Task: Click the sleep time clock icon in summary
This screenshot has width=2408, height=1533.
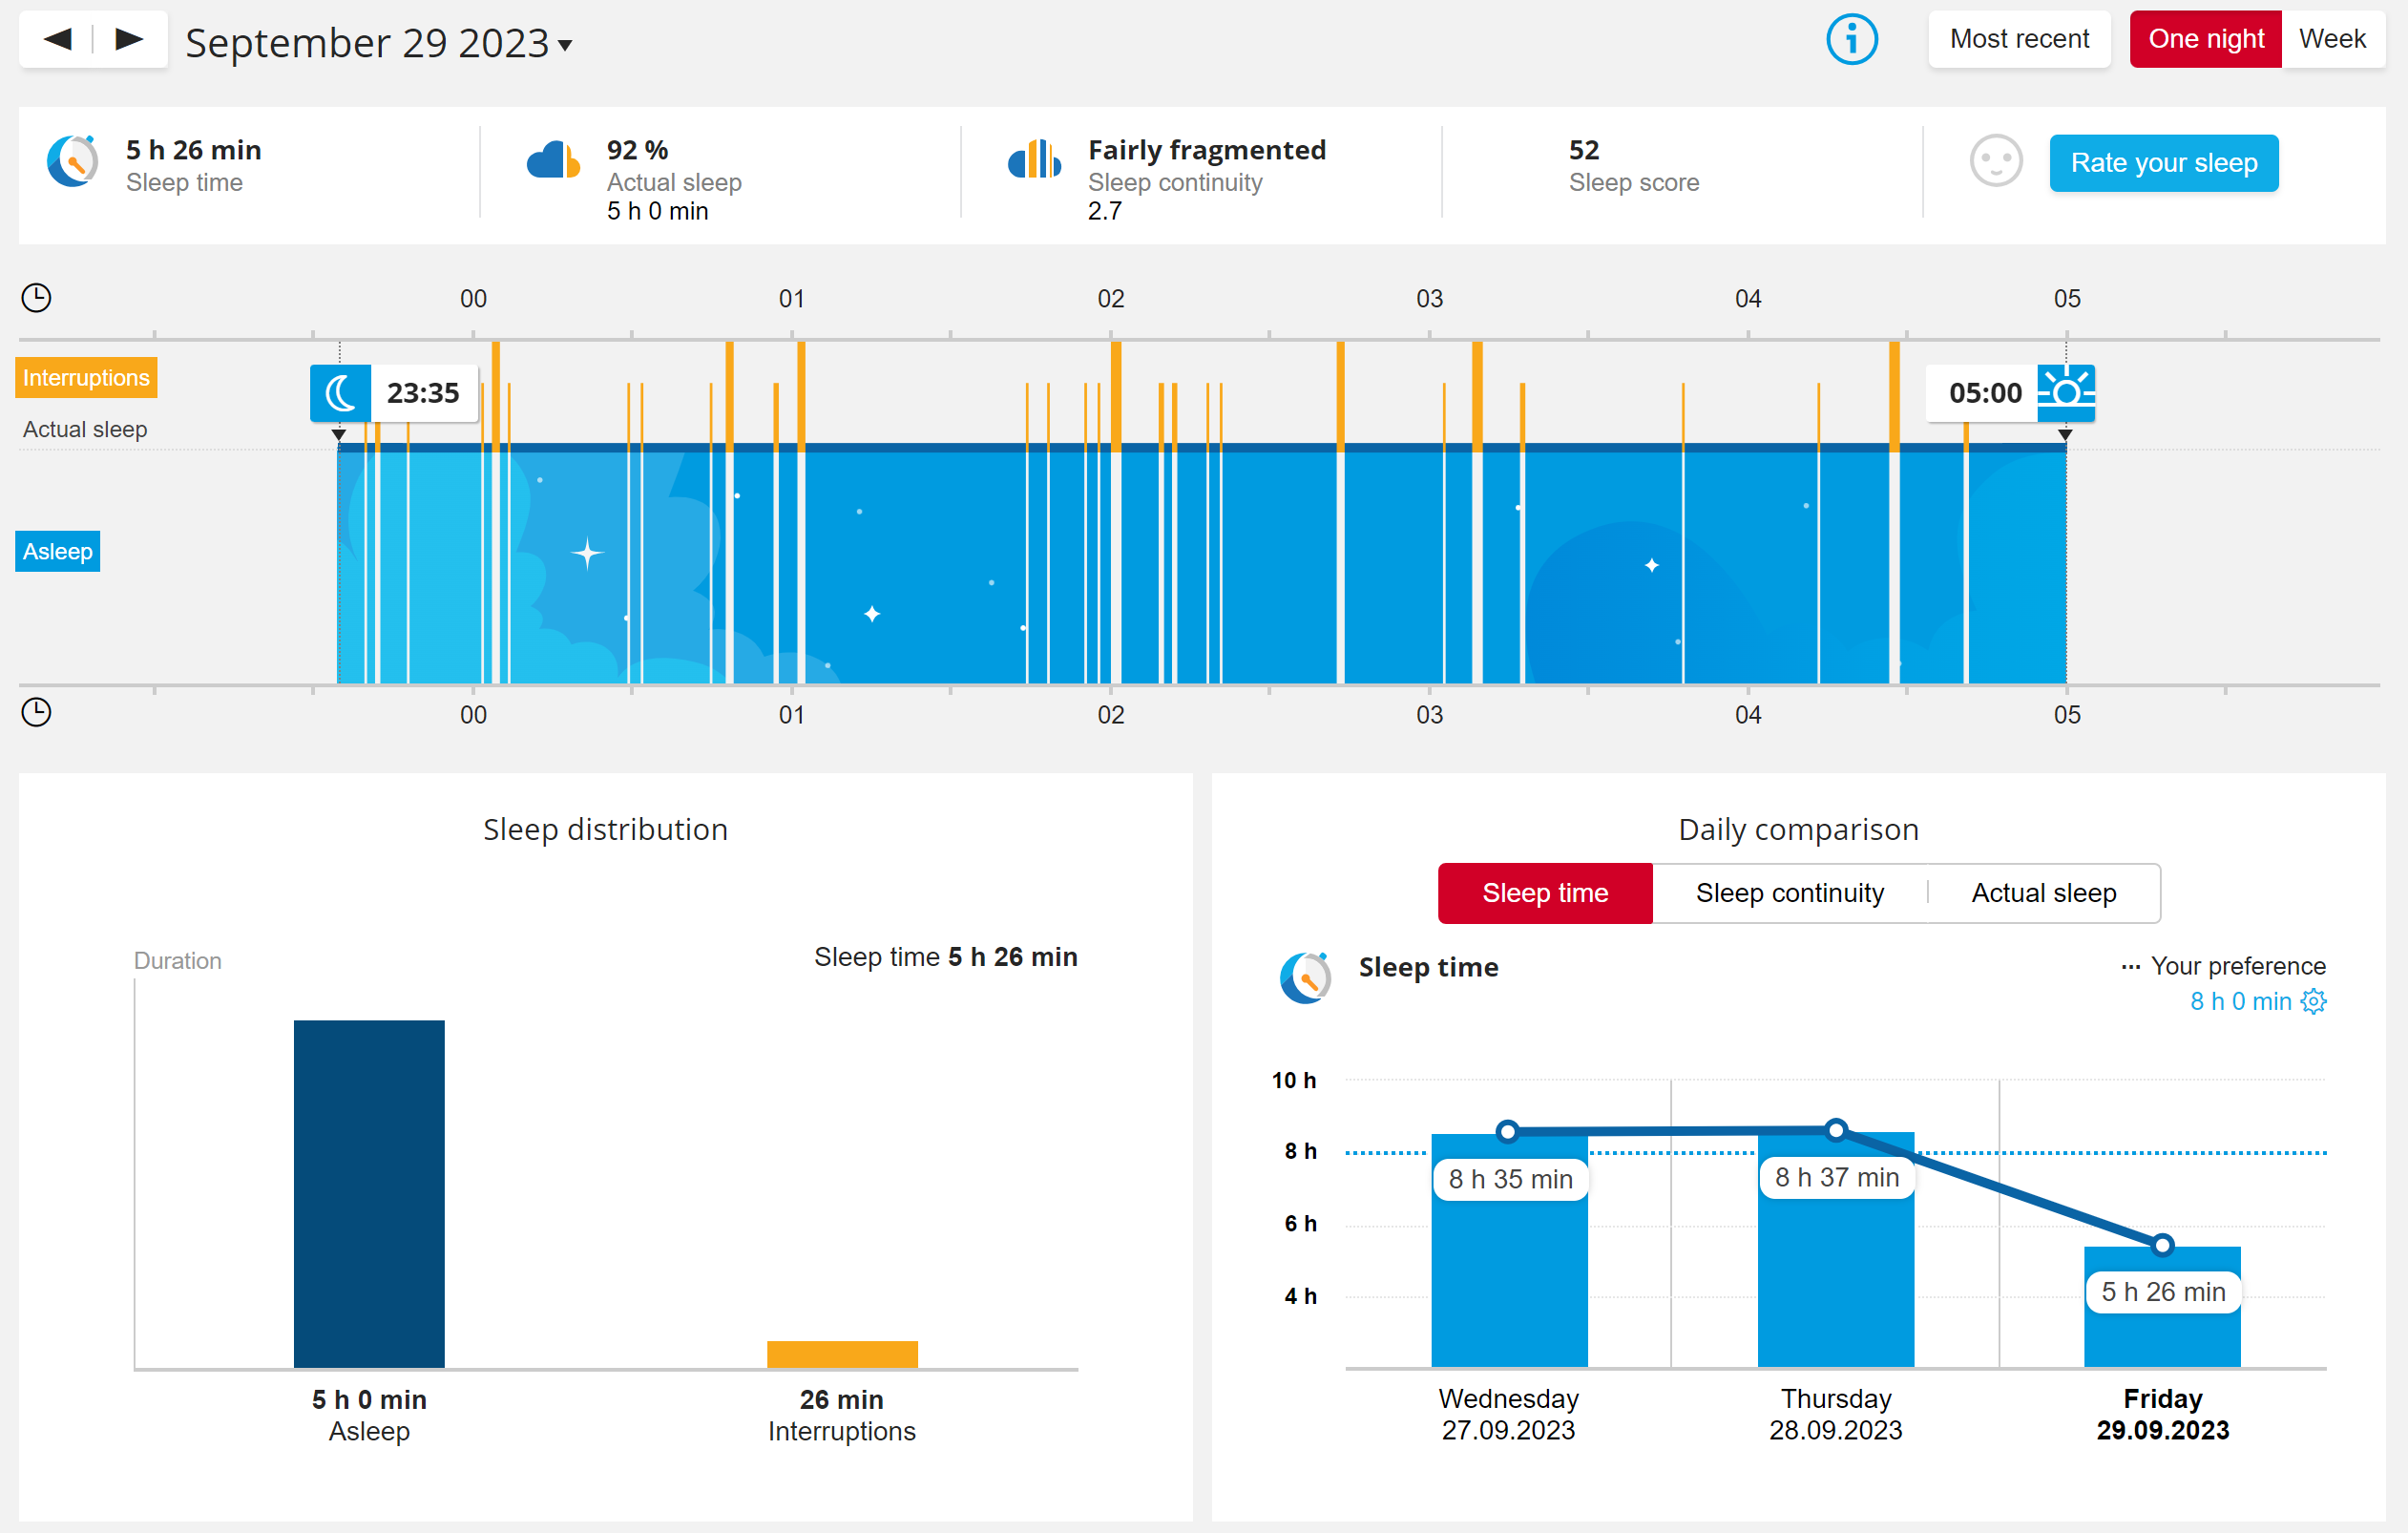Action: point(73,162)
